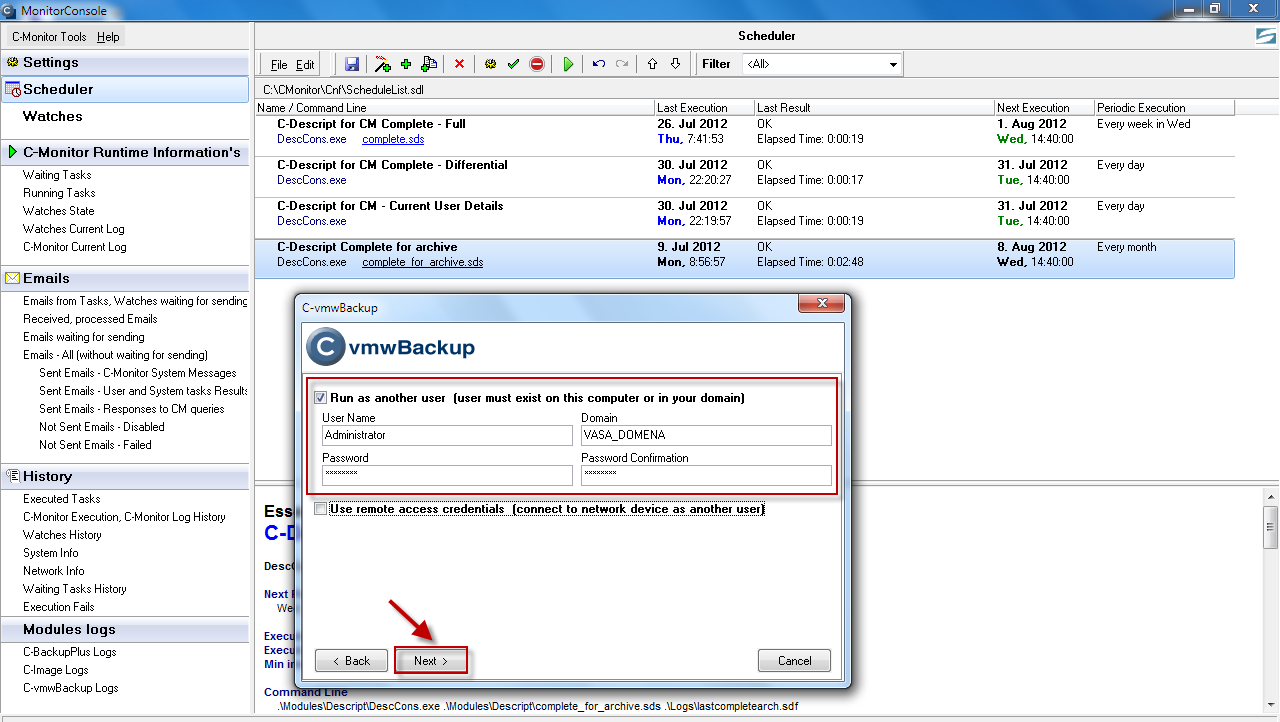This screenshot has width=1280, height=722.
Task: Select C-Monitor Runtime Information's header
Action: (125, 152)
